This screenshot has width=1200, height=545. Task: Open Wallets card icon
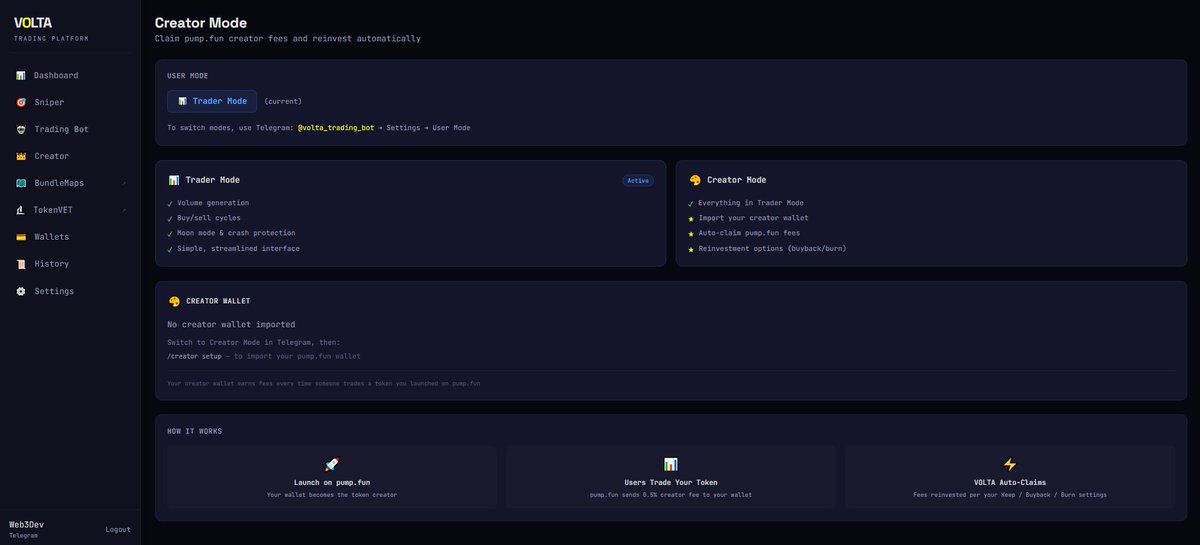click(x=20, y=237)
